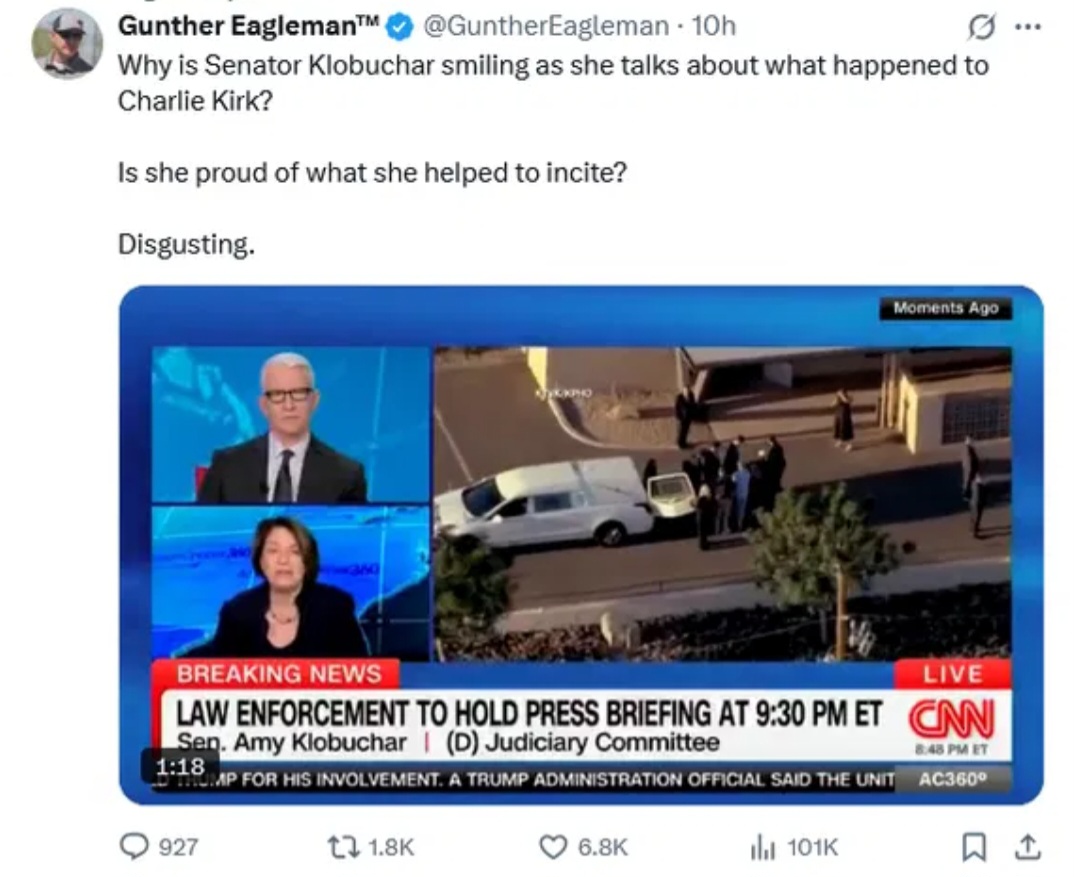Click the Gunther Eagleman display name
The height and width of the screenshot is (877, 1079).
tap(248, 26)
